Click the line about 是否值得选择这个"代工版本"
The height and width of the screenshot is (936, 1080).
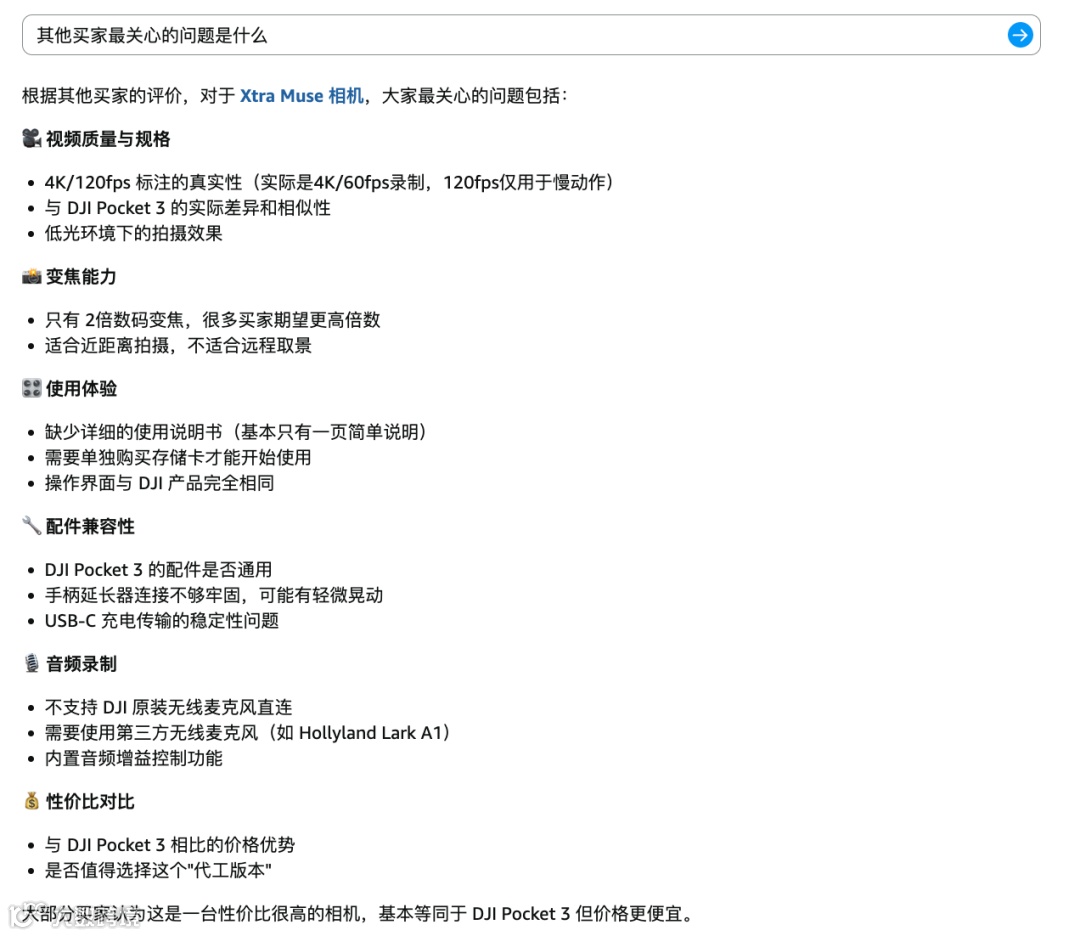tap(158, 870)
